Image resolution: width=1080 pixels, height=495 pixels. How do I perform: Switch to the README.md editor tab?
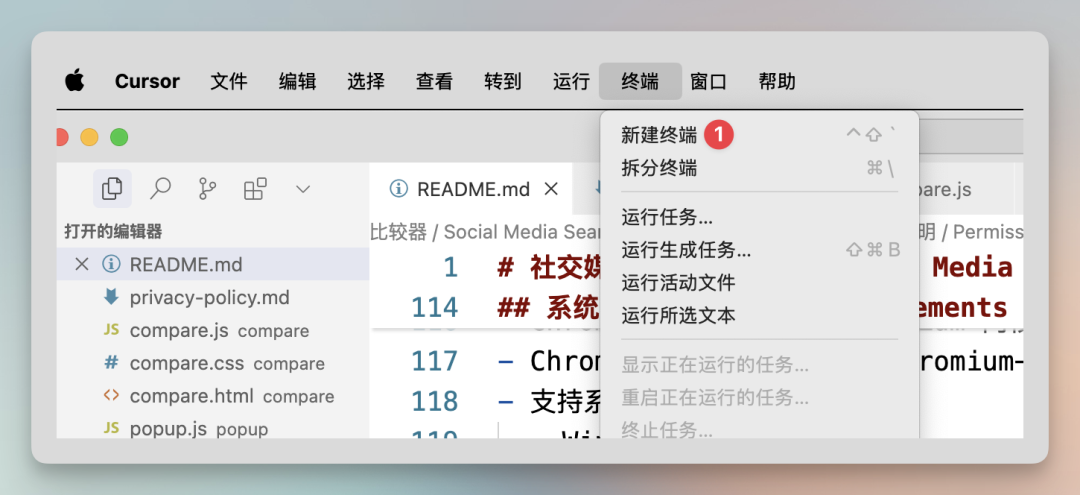point(470,189)
